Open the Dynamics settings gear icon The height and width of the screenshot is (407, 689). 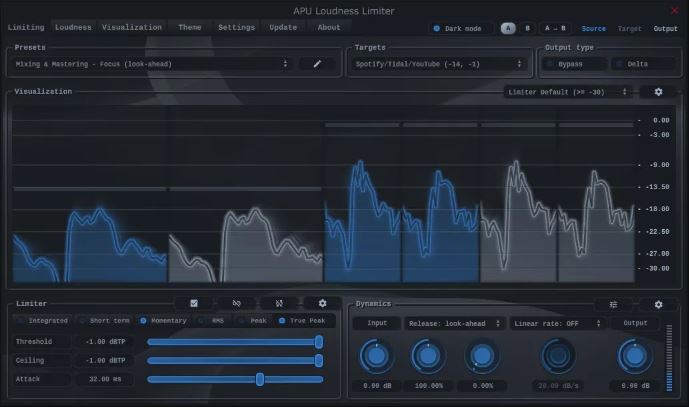pos(658,304)
